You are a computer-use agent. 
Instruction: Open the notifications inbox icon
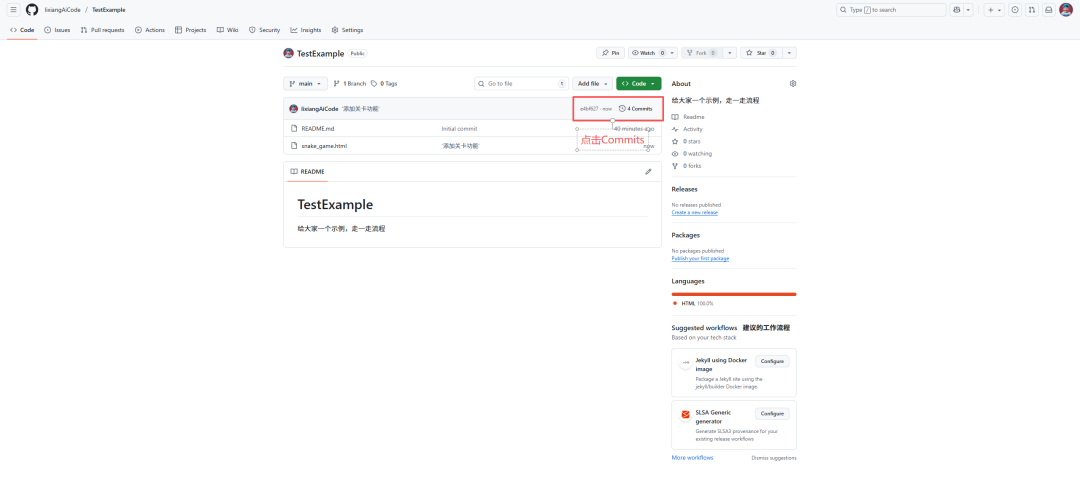point(1048,10)
